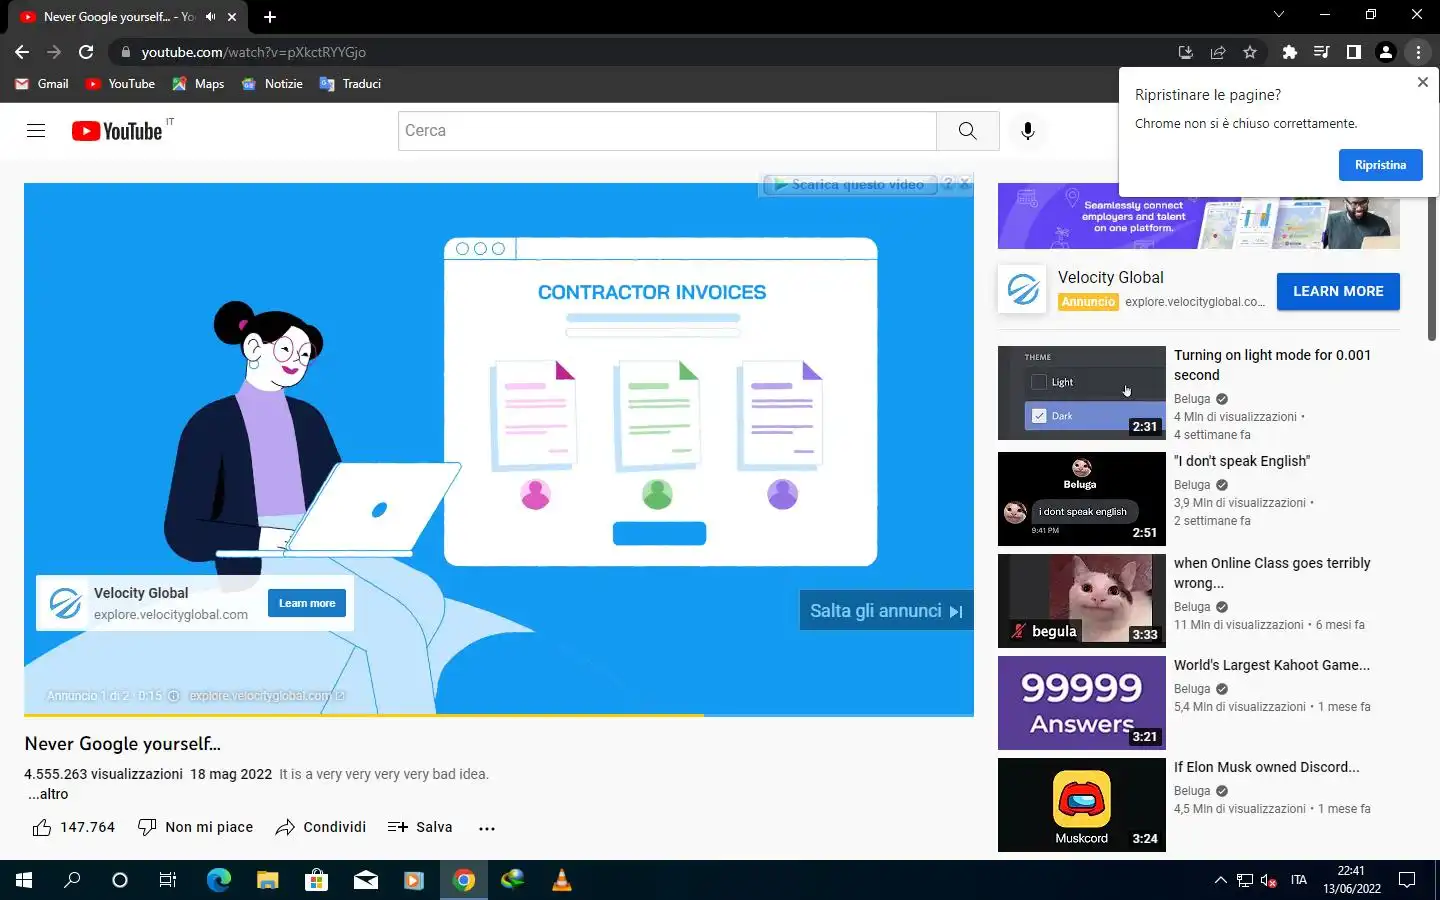Image resolution: width=1440 pixels, height=900 pixels.
Task: Click the search magnifier button
Action: point(967,131)
